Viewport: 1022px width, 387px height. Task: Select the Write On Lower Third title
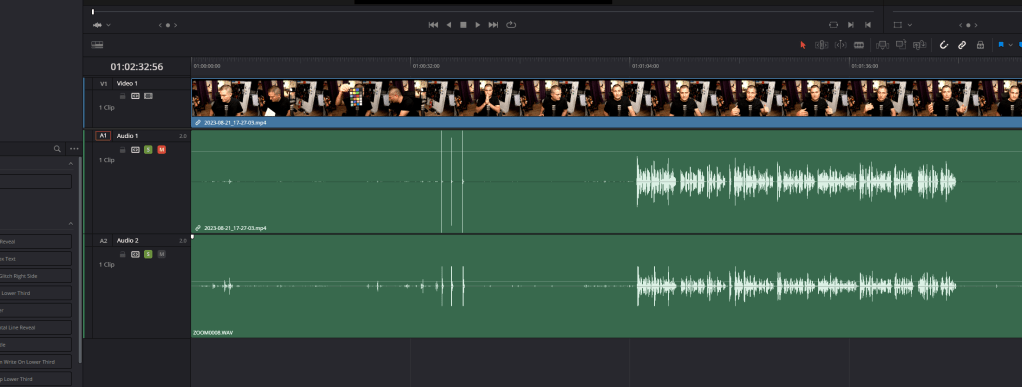pos(35,362)
